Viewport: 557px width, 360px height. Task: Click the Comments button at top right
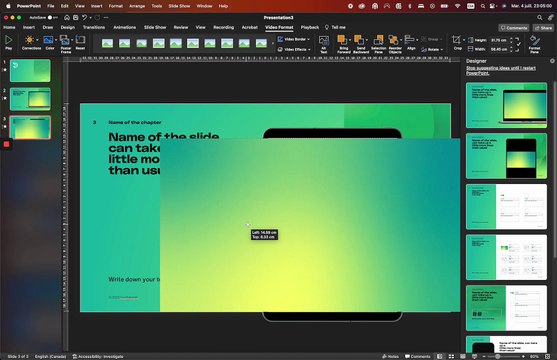514,28
